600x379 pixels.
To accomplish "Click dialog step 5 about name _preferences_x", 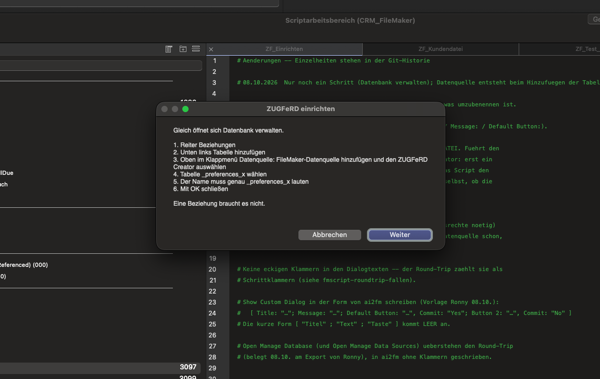I will [241, 181].
